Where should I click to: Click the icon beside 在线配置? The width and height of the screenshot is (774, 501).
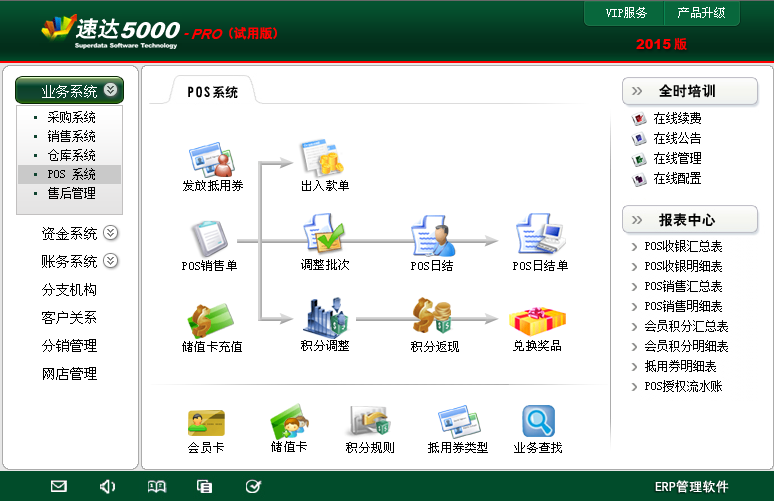[639, 179]
